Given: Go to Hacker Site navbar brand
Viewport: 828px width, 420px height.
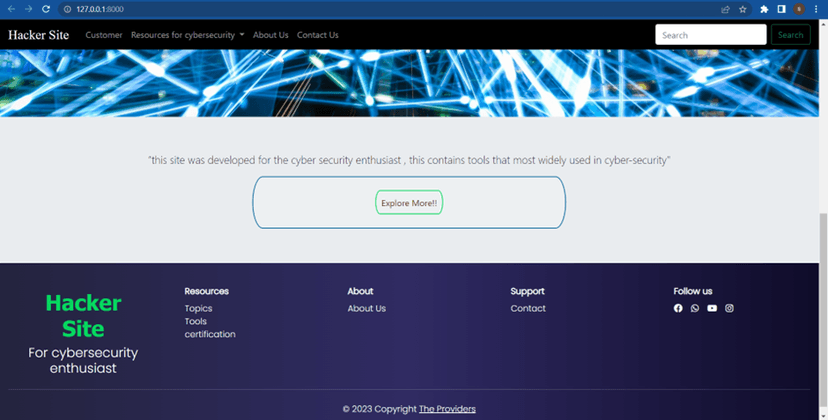Looking at the screenshot, I should 39,35.
